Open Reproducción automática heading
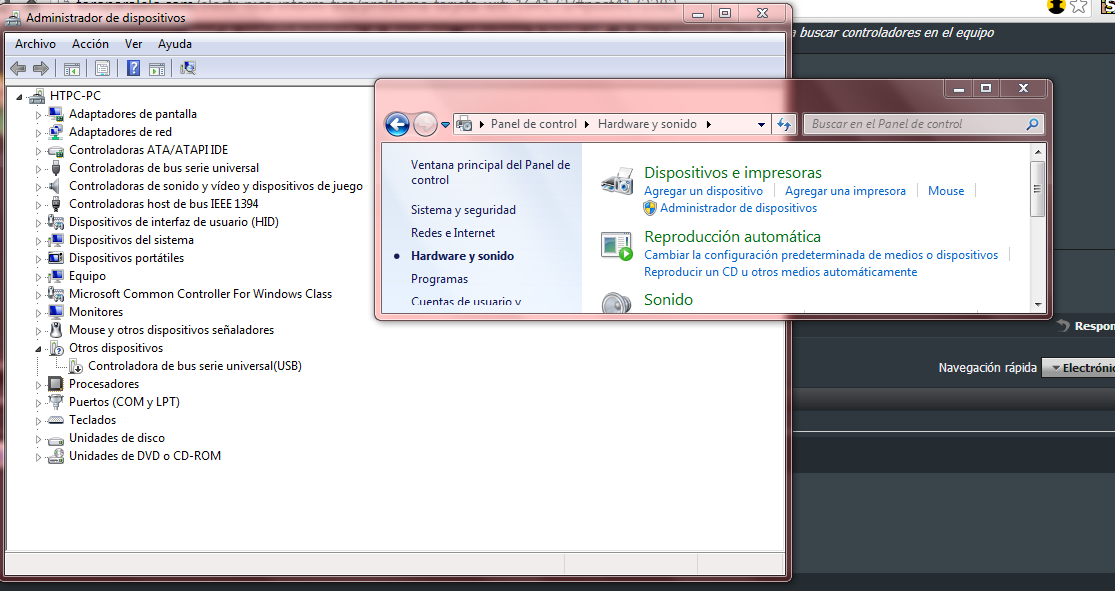 [x=732, y=237]
